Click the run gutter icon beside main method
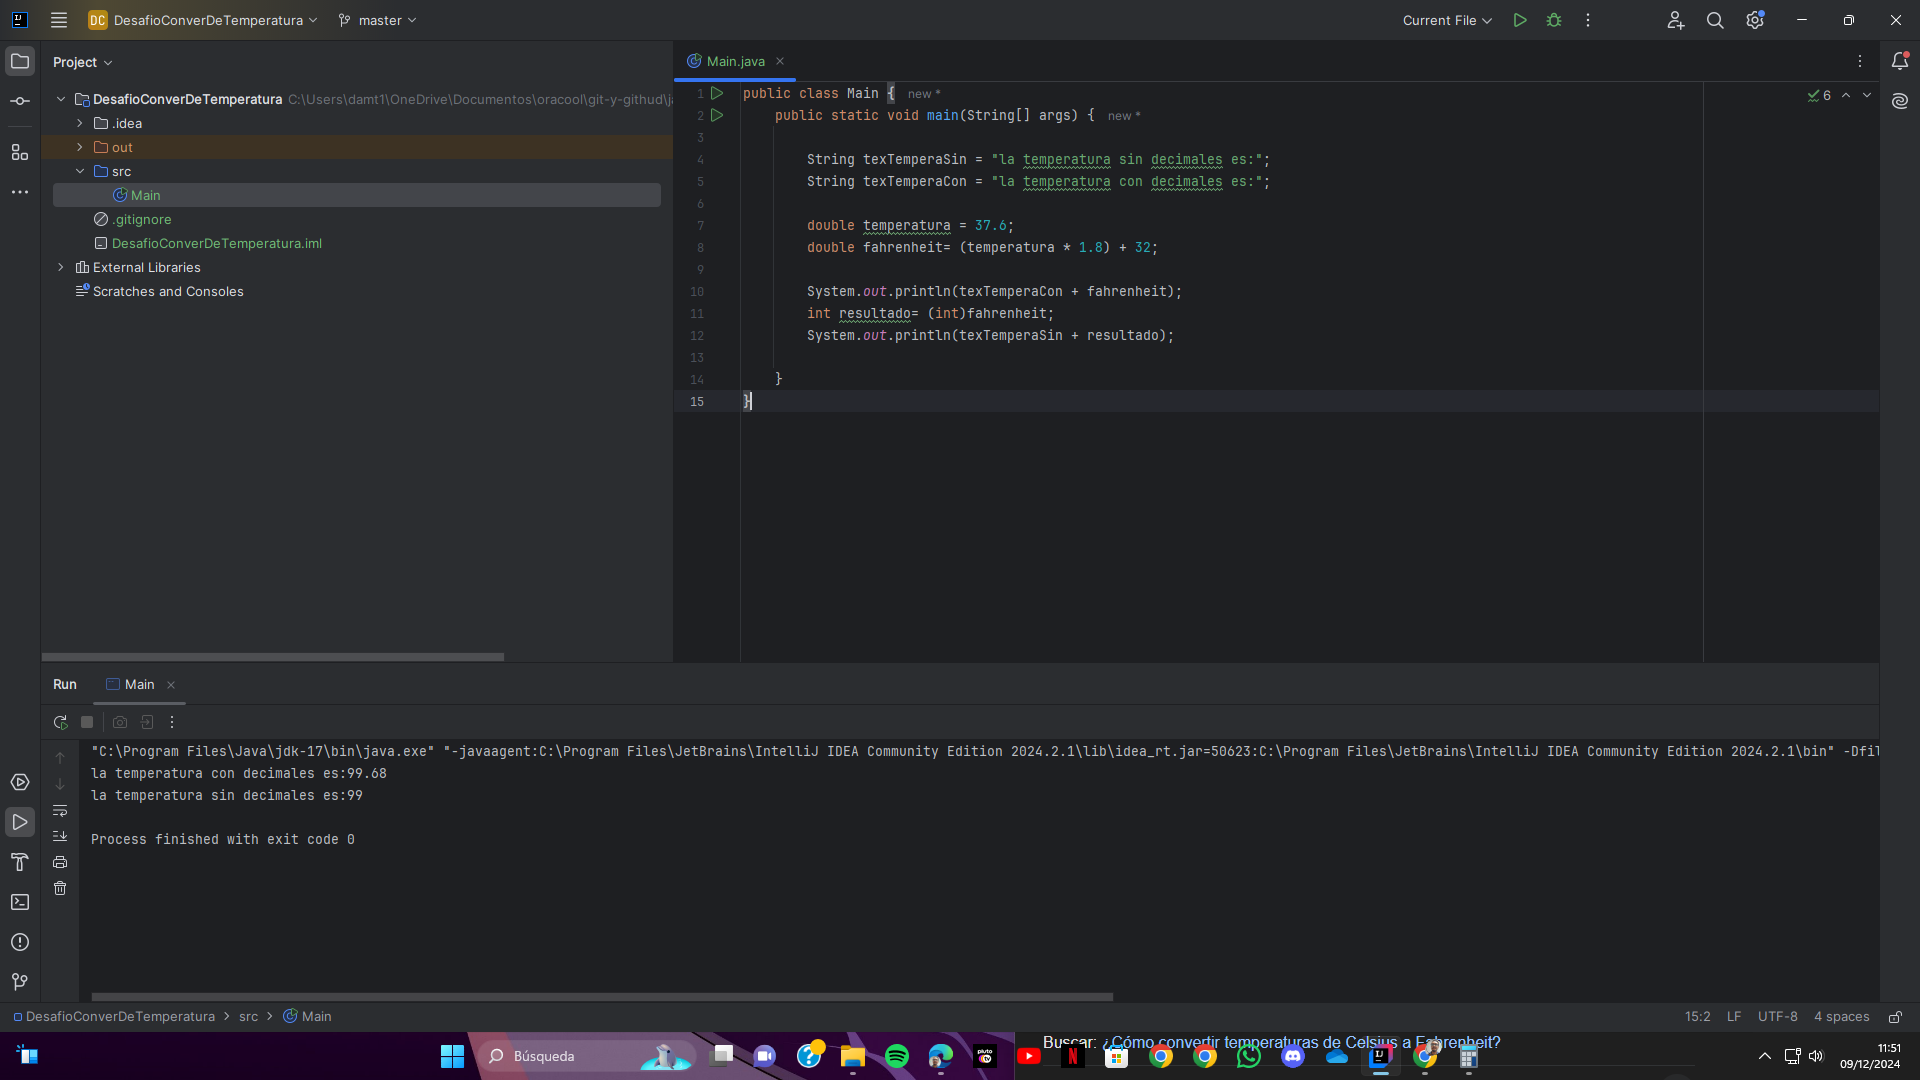Image resolution: width=1920 pixels, height=1080 pixels. tap(717, 115)
